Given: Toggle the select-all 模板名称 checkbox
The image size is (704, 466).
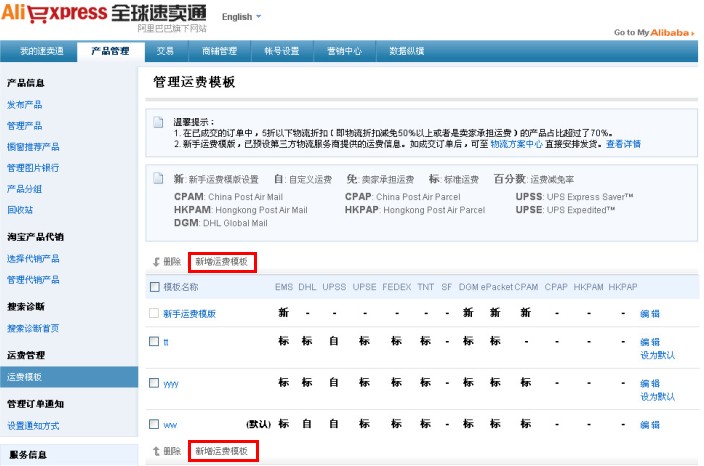Looking at the screenshot, I should (154, 287).
